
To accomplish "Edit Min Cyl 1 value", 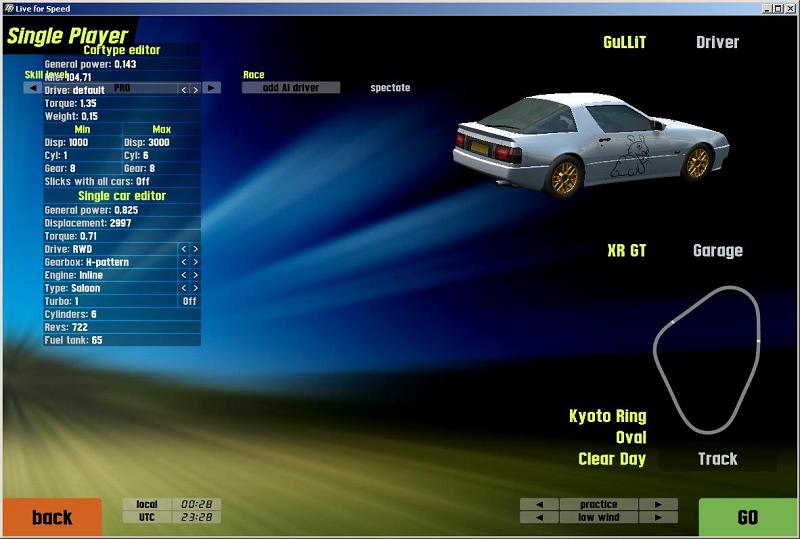I will [x=82, y=155].
